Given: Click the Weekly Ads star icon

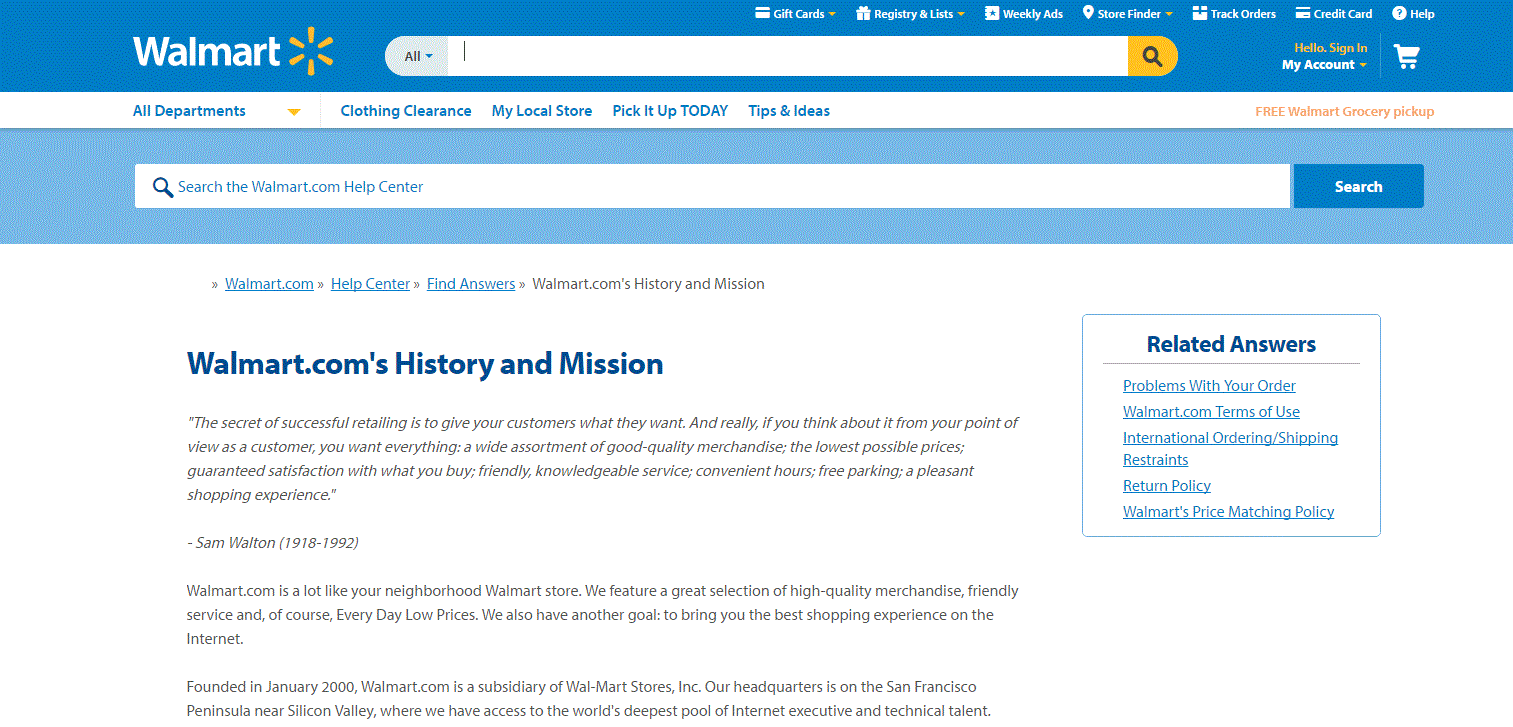Looking at the screenshot, I should coord(991,14).
